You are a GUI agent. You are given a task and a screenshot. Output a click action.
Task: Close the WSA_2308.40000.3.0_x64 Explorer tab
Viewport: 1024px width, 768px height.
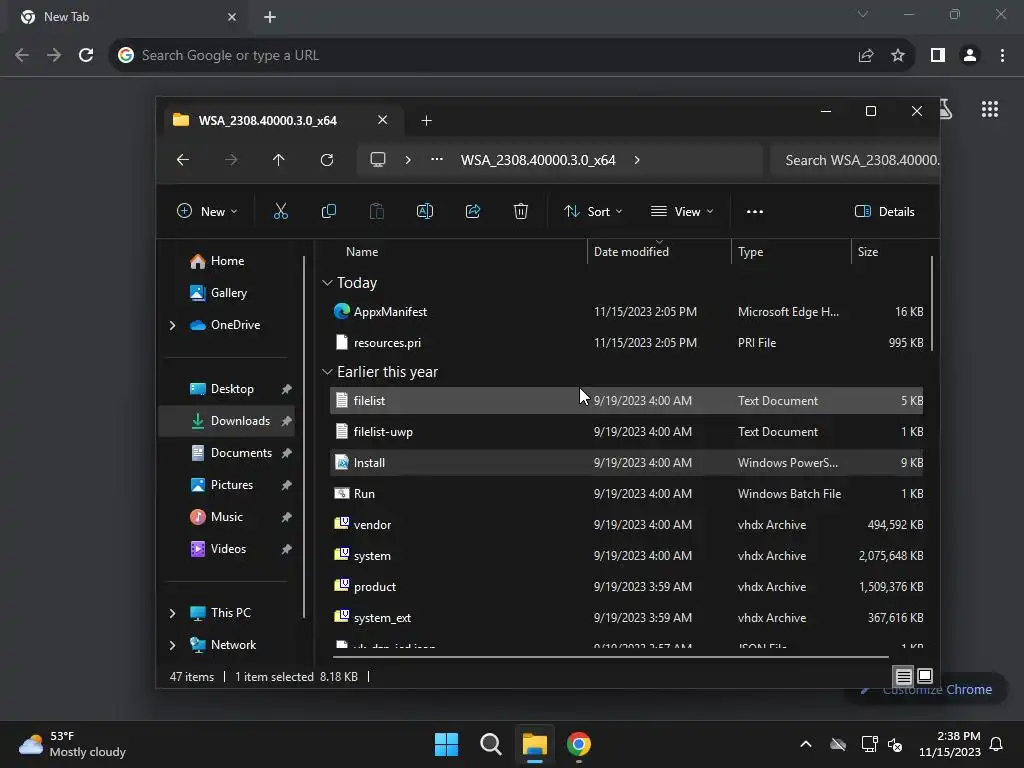383,120
